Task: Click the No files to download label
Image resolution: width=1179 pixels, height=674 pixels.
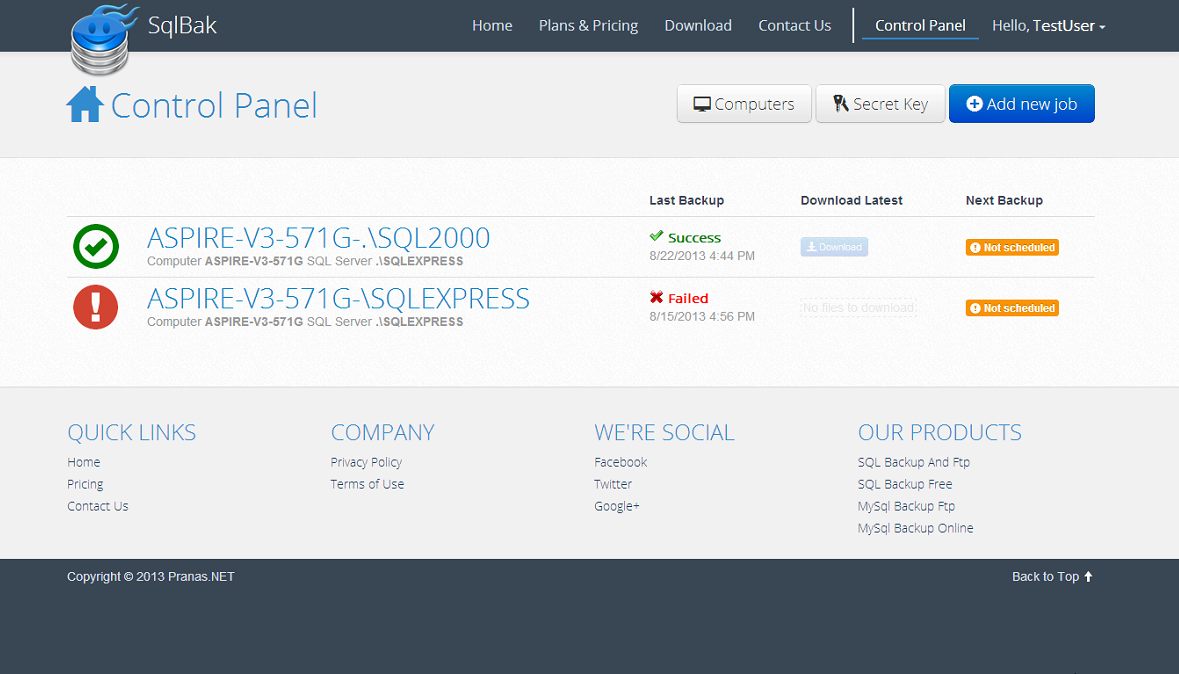Action: 859,308
